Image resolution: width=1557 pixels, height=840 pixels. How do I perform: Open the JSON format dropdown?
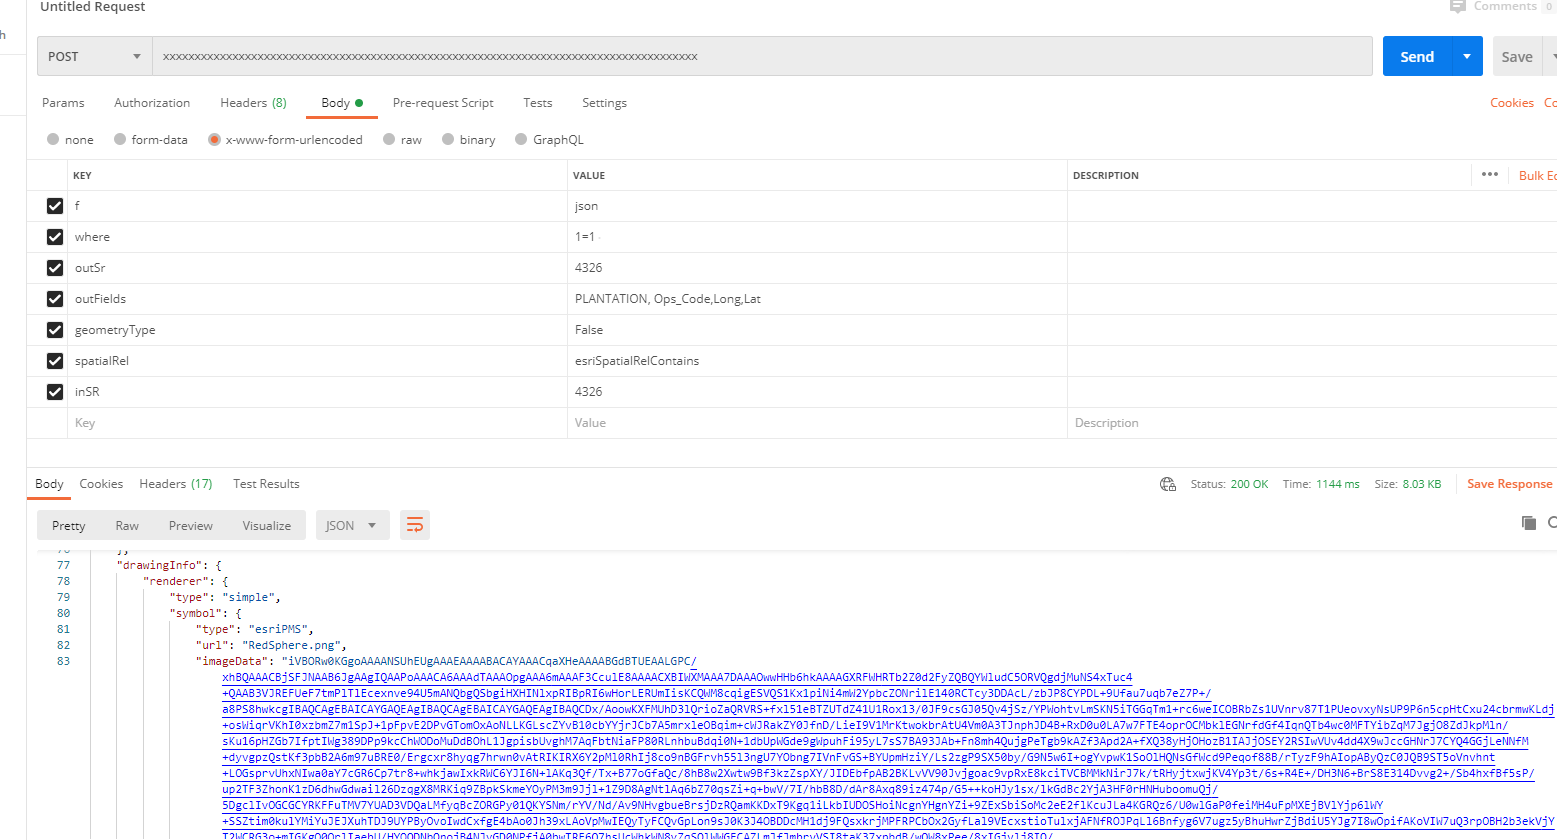(352, 524)
